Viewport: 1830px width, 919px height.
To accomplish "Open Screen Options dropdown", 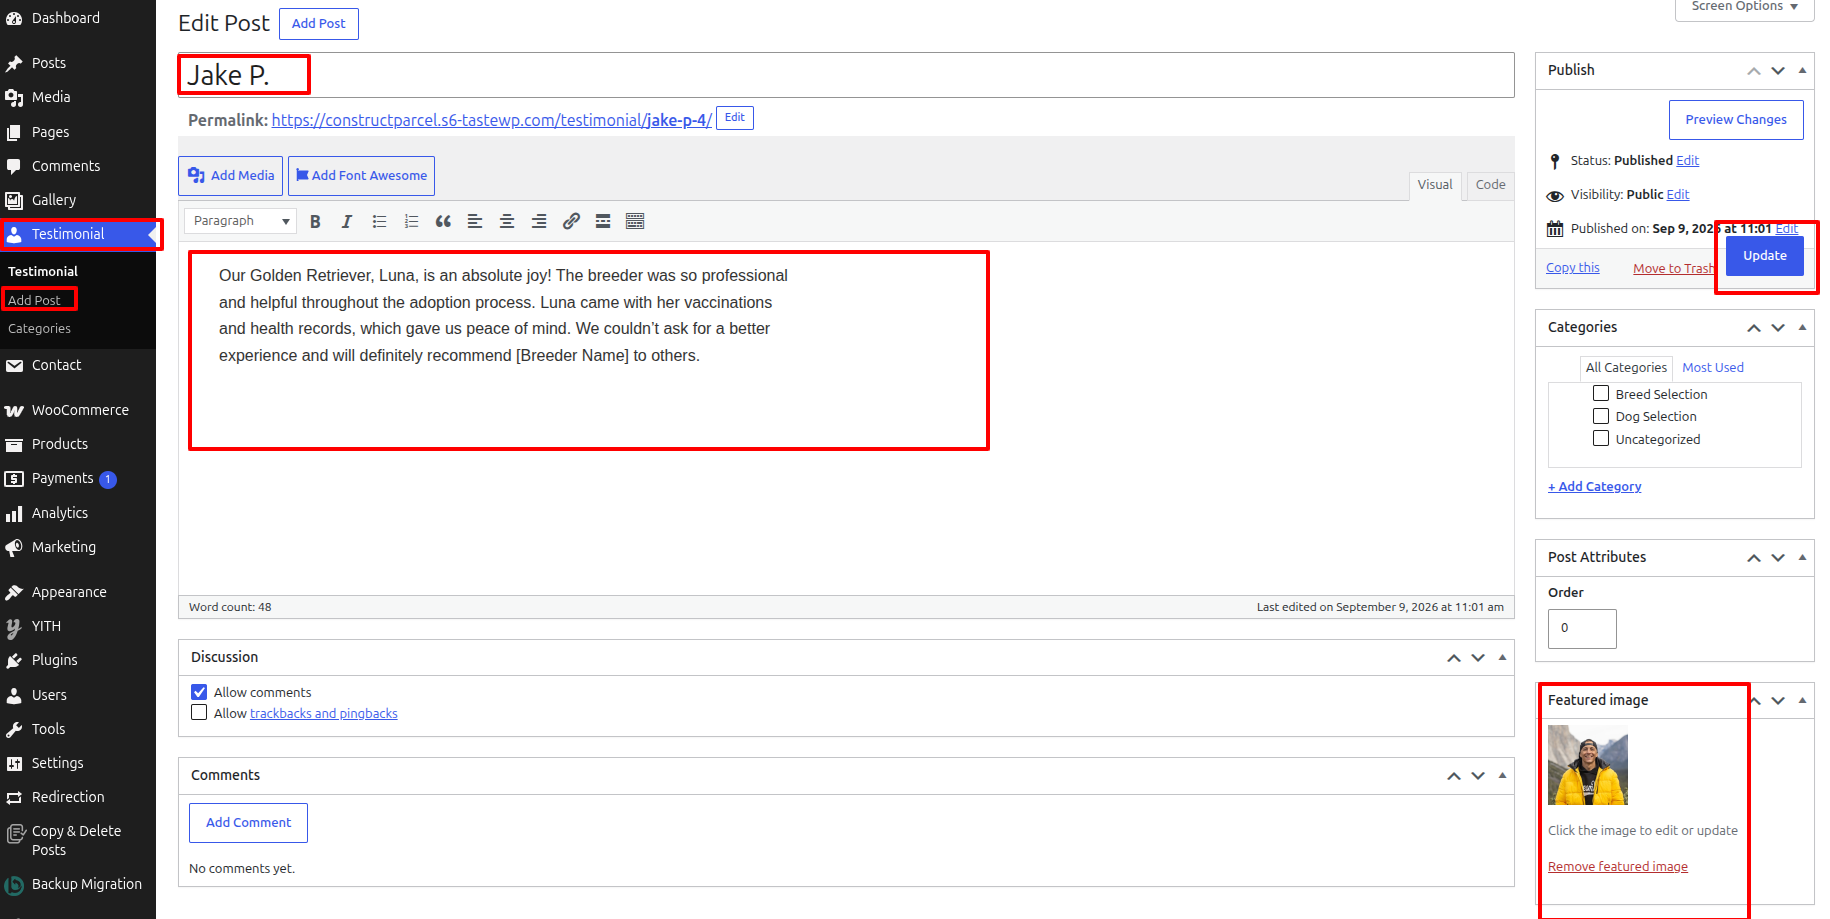I will point(1744,7).
